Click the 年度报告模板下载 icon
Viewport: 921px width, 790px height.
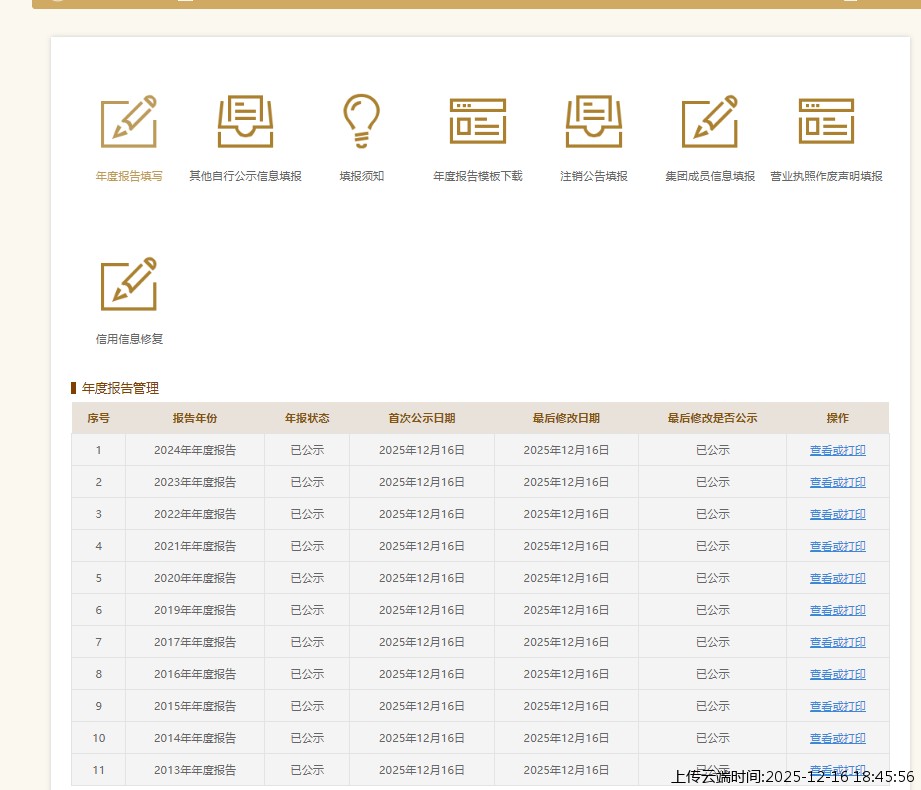tap(477, 122)
